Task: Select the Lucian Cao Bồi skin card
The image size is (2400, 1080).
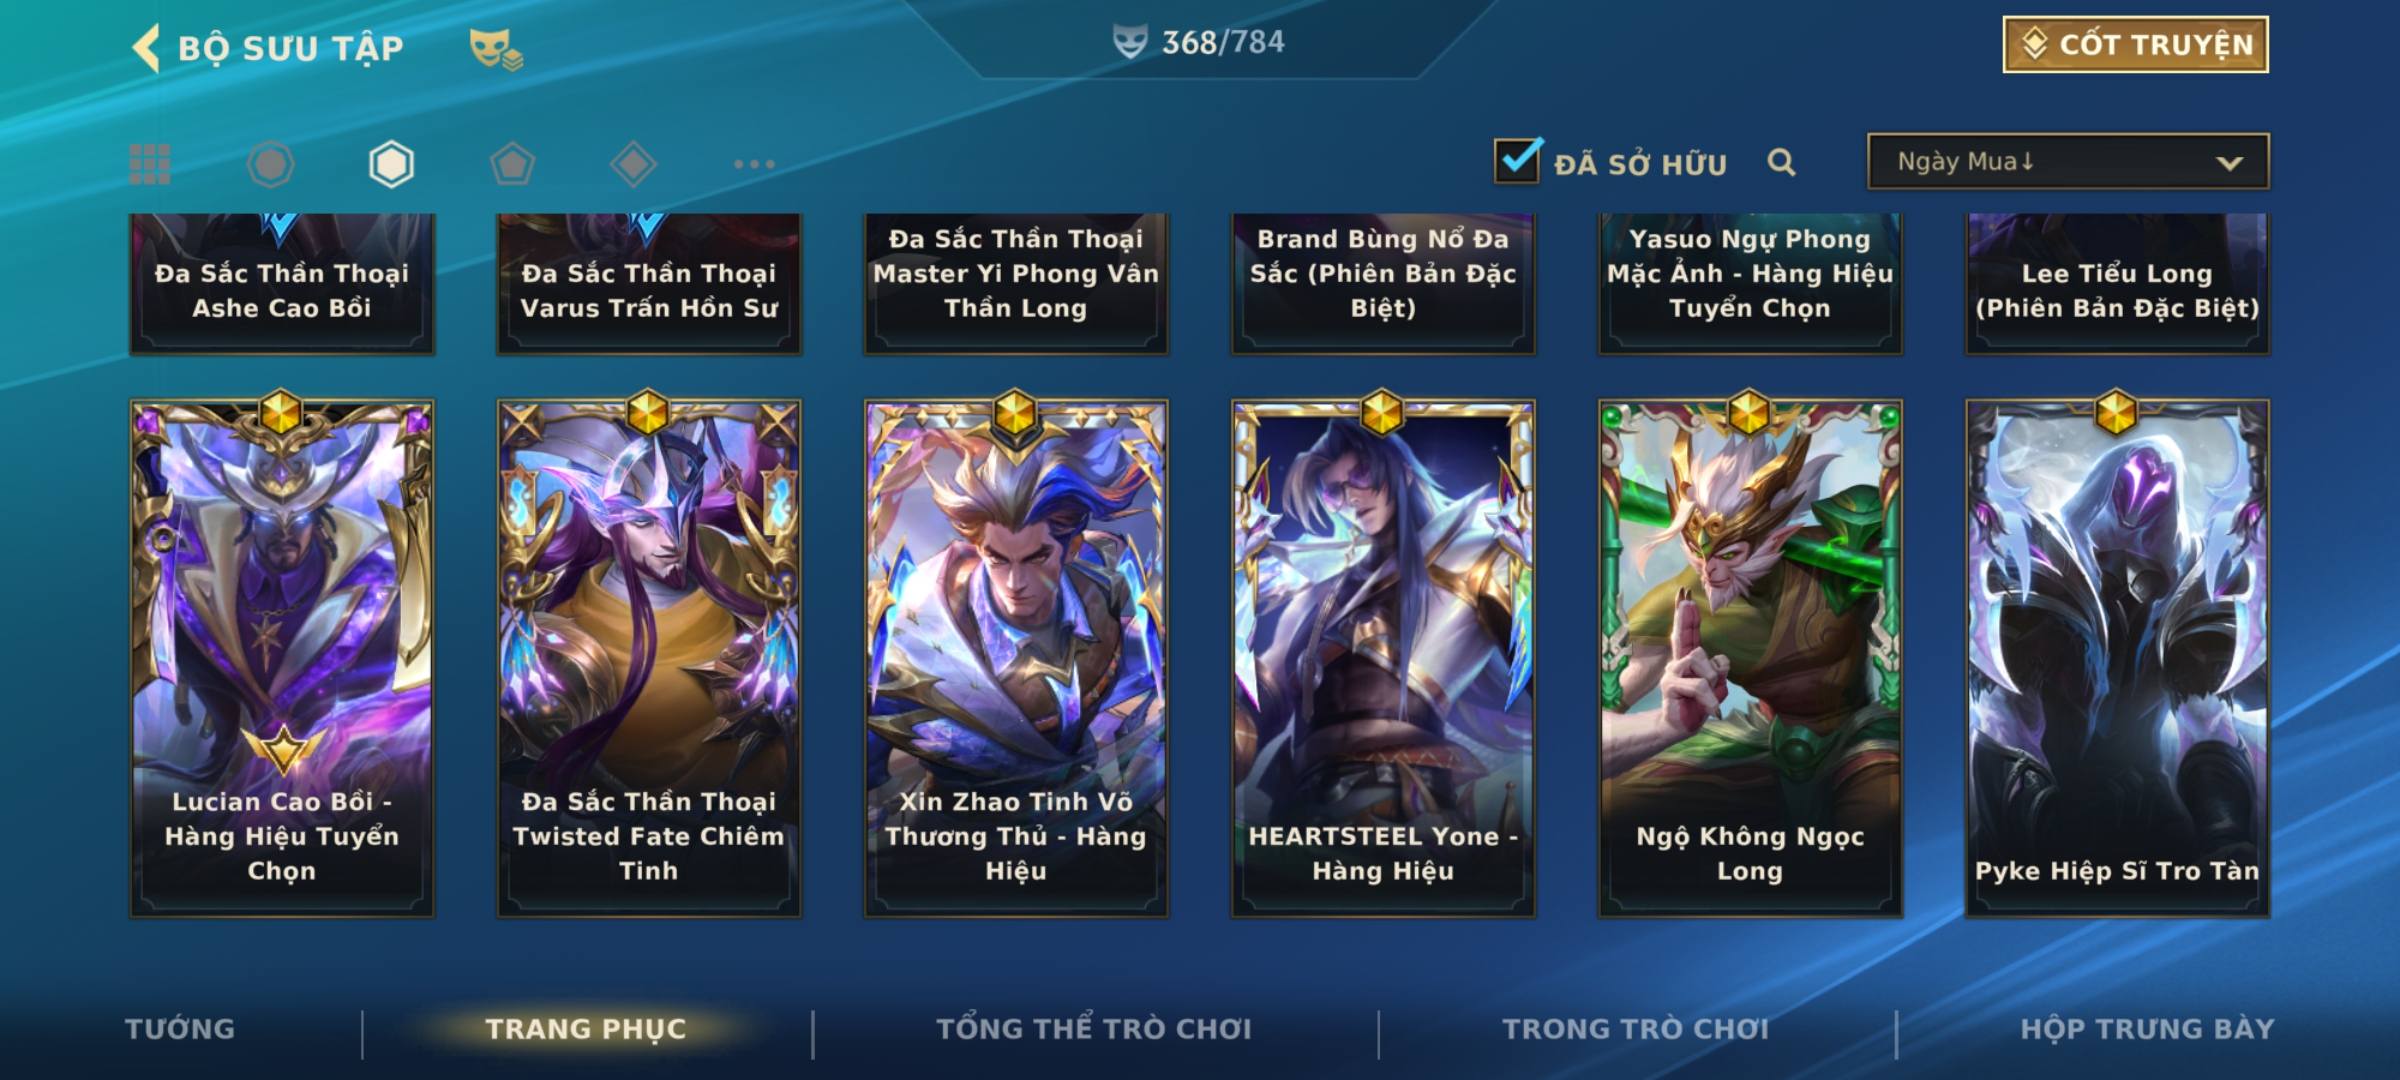Action: (282, 658)
